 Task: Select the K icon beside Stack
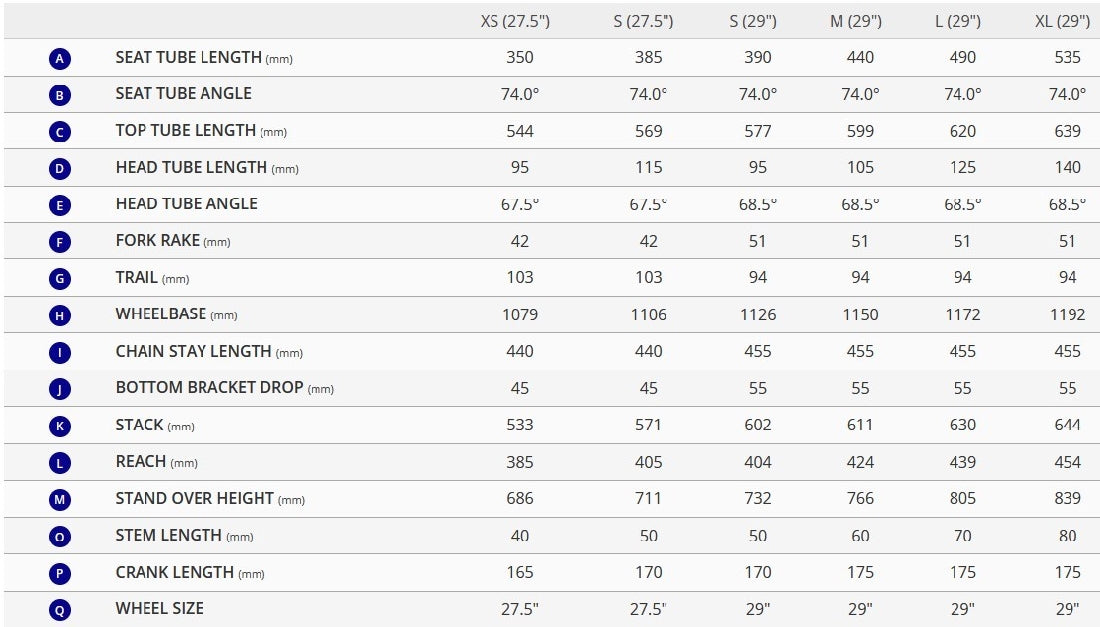(x=60, y=426)
